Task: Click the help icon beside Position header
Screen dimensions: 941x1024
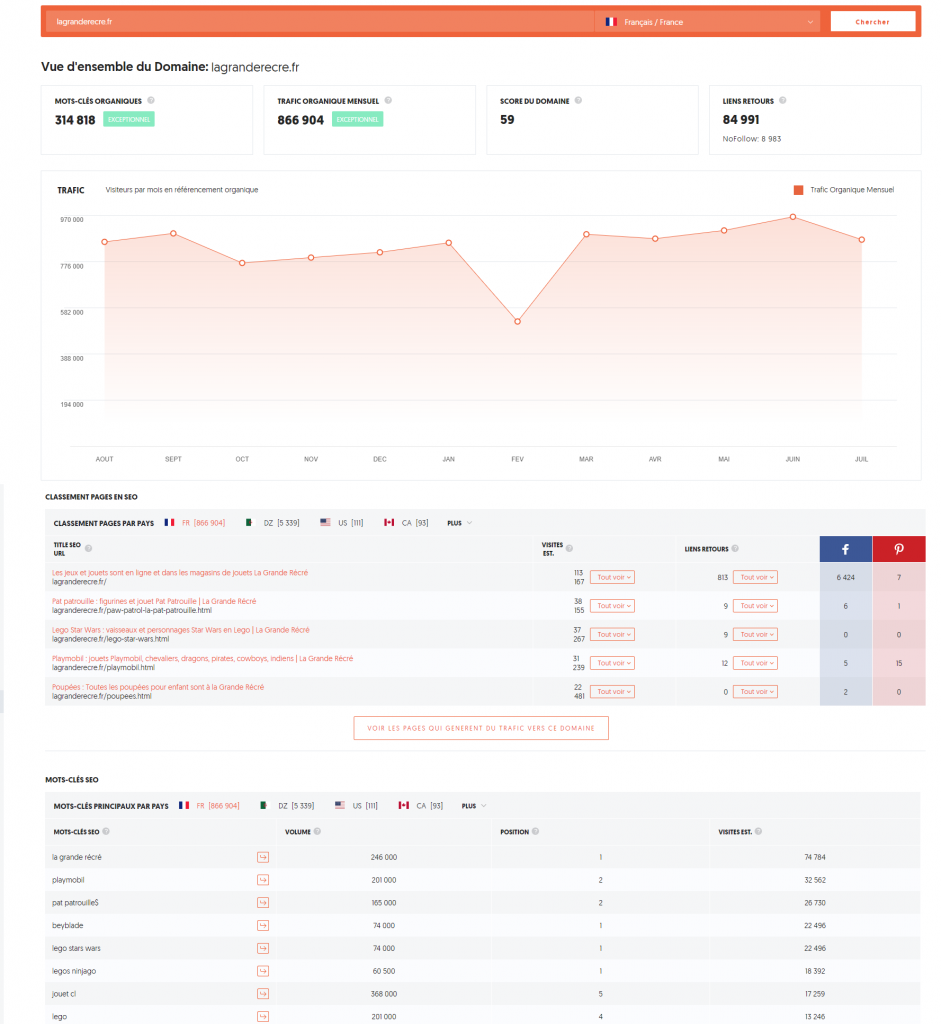Action: point(535,831)
